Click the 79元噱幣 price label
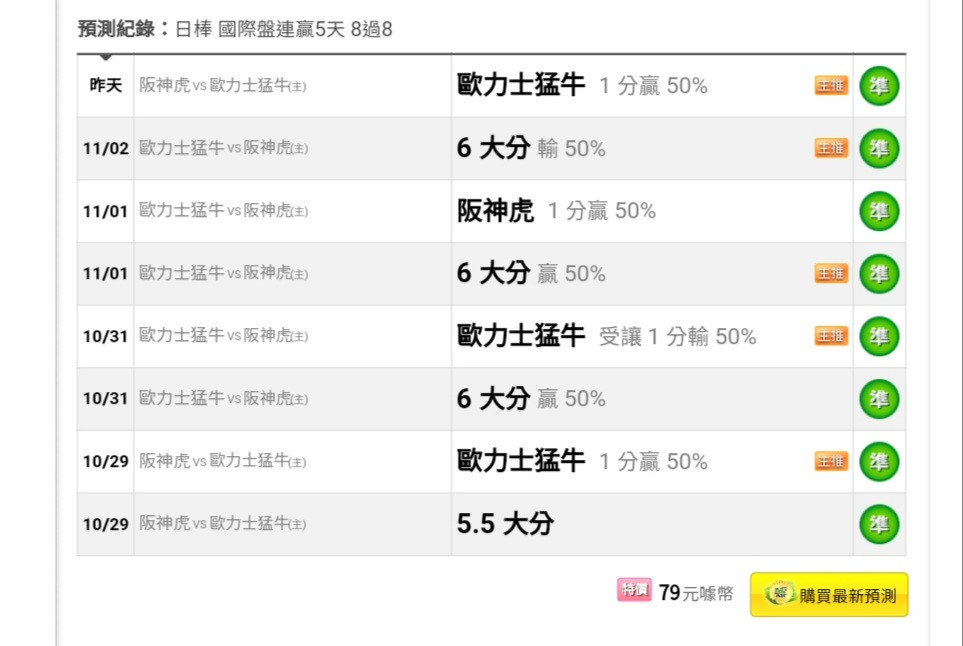The height and width of the screenshot is (646, 963). point(696,593)
